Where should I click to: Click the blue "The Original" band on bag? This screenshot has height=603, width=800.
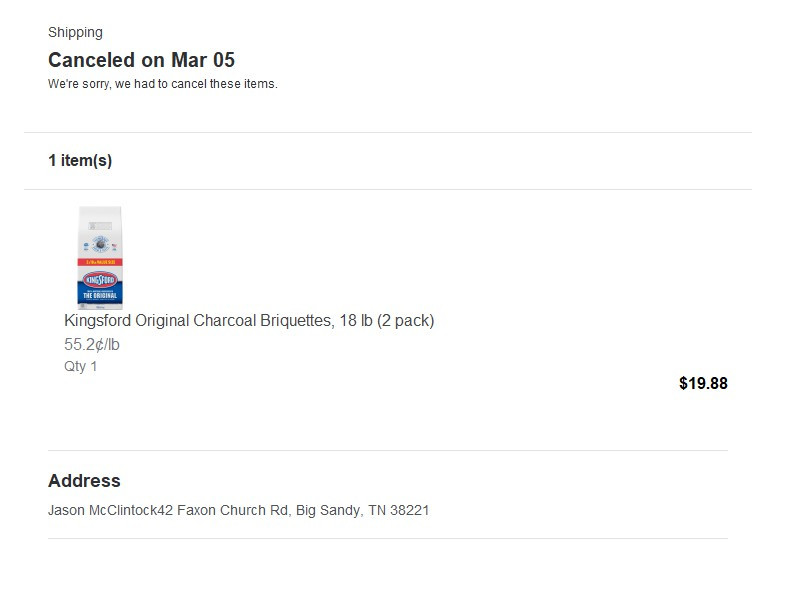tap(100, 296)
